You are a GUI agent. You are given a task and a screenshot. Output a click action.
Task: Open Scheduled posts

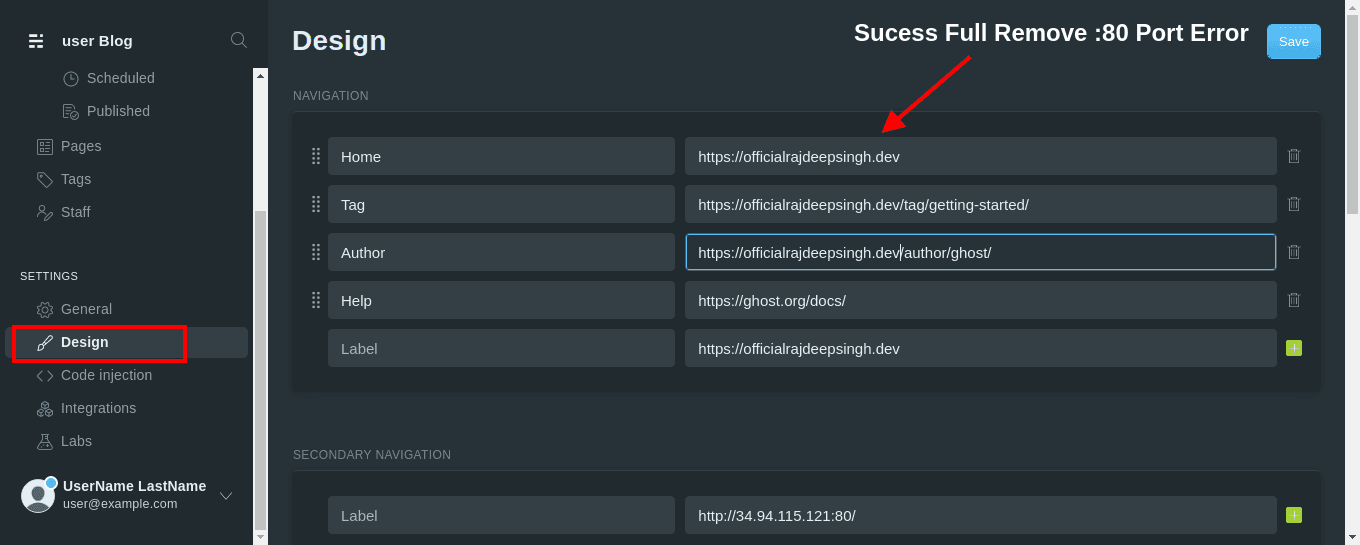click(120, 78)
